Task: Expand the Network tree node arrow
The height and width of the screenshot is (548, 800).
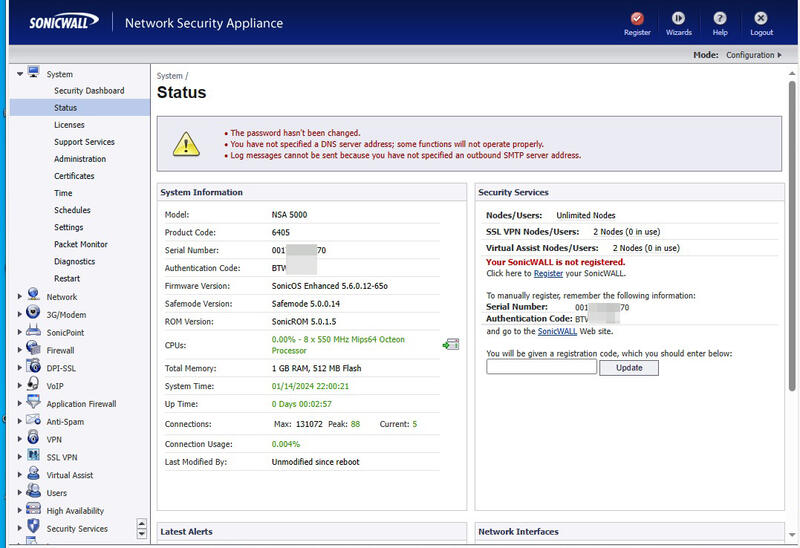Action: coord(19,297)
